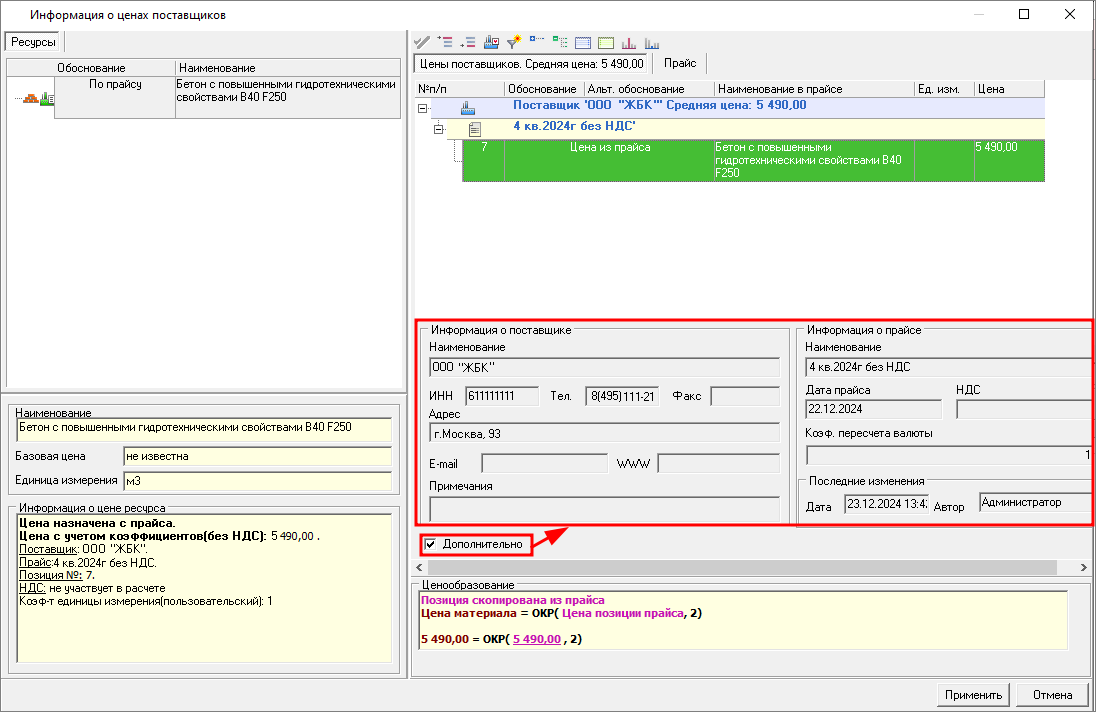Click into the empty WWW field
Viewport: 1096px width, 712px height.
tap(719, 463)
